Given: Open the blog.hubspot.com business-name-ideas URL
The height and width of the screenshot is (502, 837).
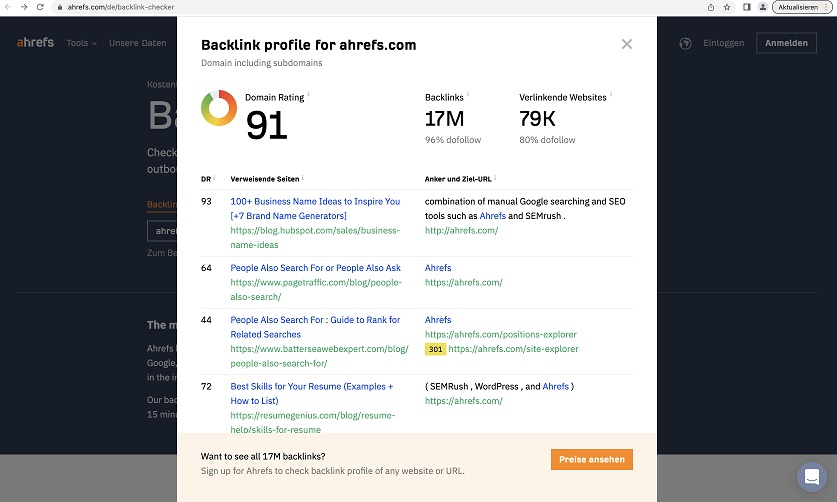Looking at the screenshot, I should (x=315, y=238).
